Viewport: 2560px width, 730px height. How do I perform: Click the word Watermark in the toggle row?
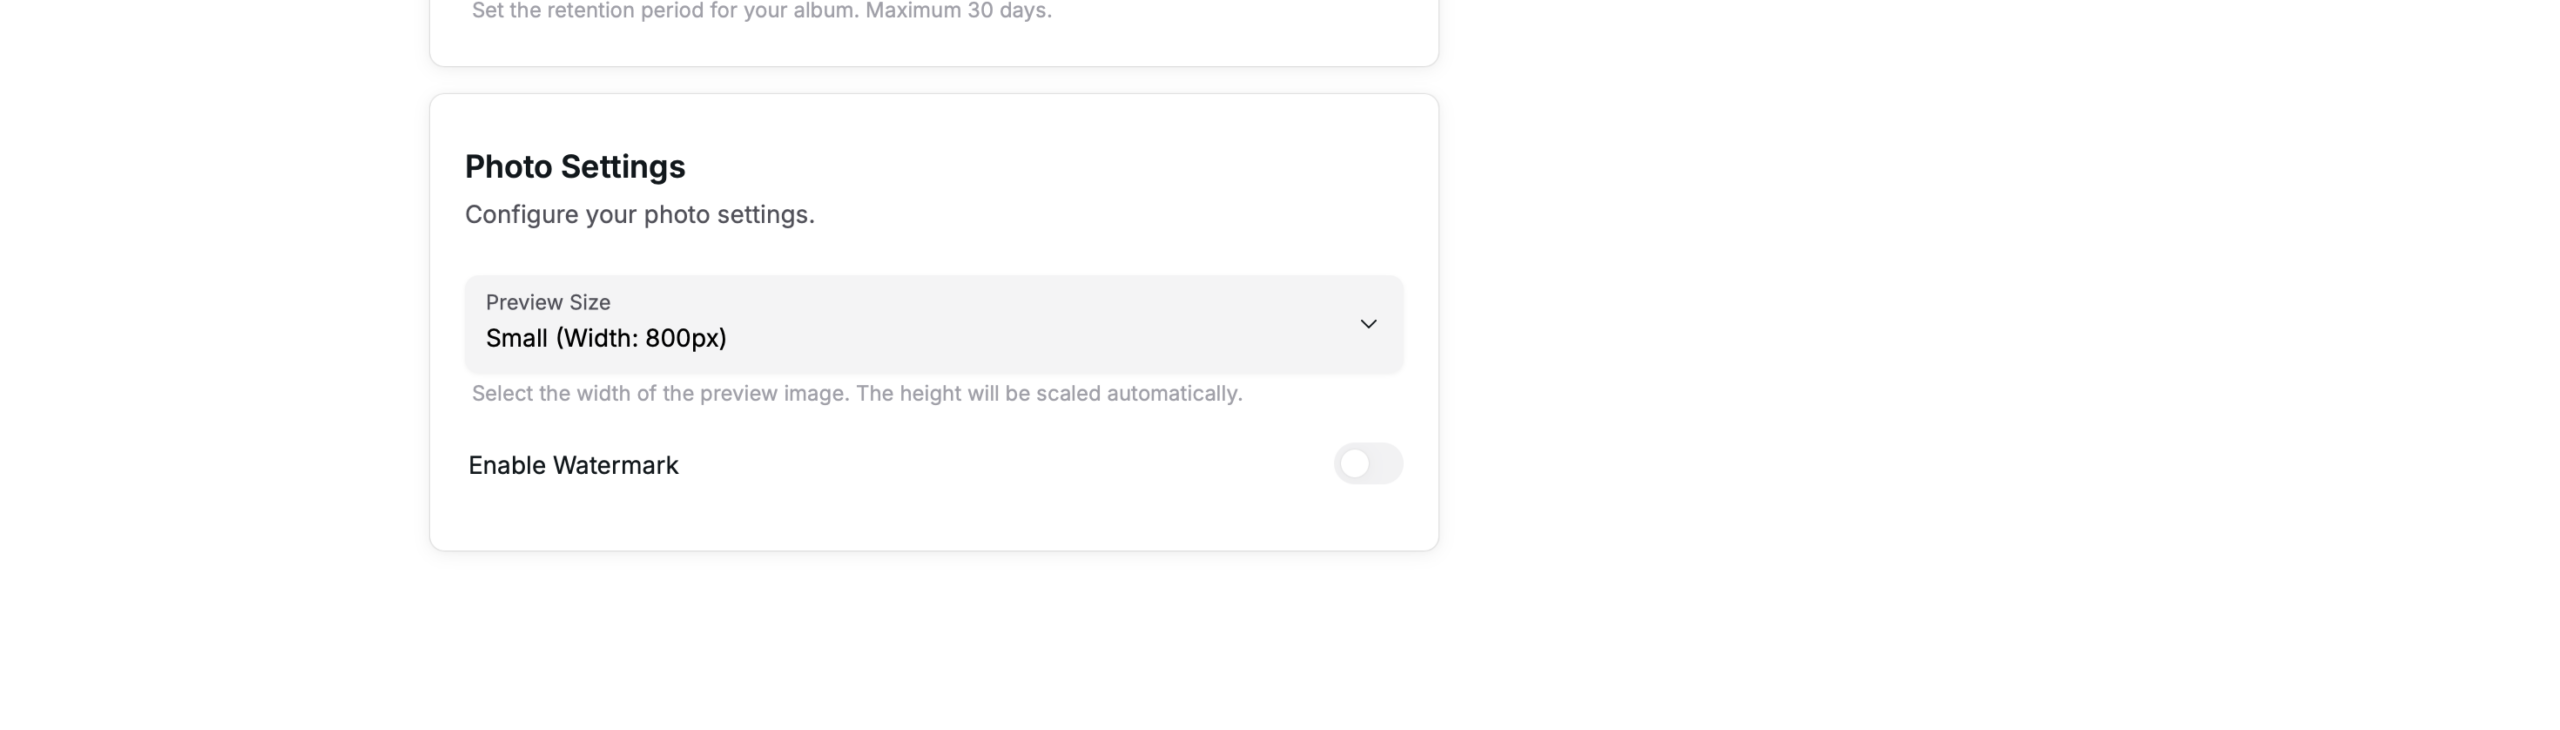[615, 466]
